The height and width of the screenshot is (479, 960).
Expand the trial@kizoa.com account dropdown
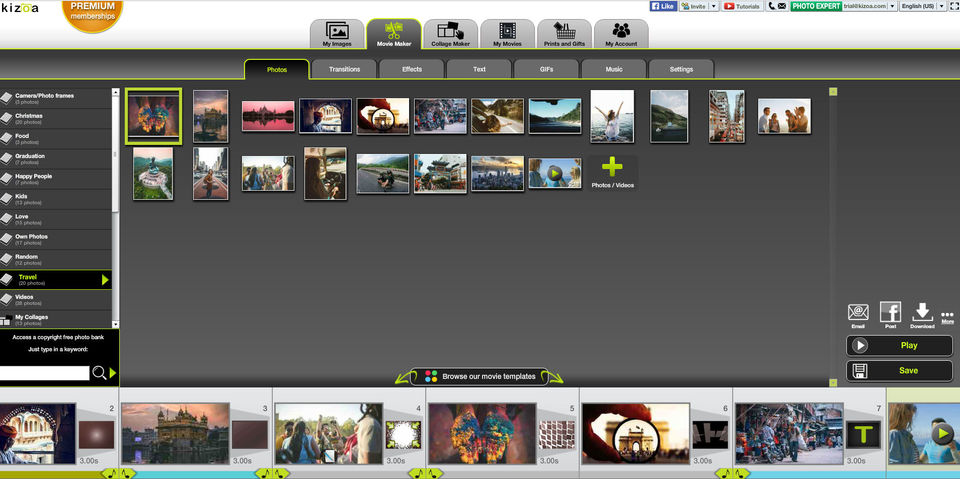click(892, 6)
